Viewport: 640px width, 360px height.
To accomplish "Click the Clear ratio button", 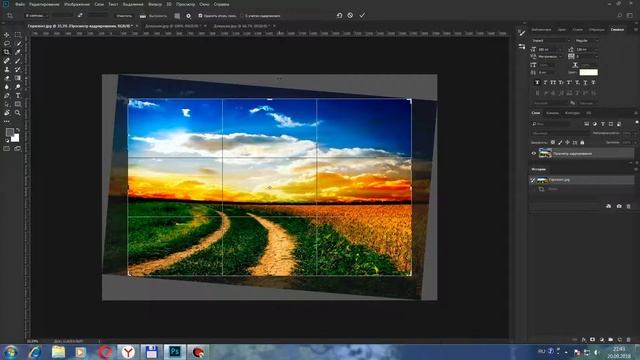I will click(x=124, y=16).
